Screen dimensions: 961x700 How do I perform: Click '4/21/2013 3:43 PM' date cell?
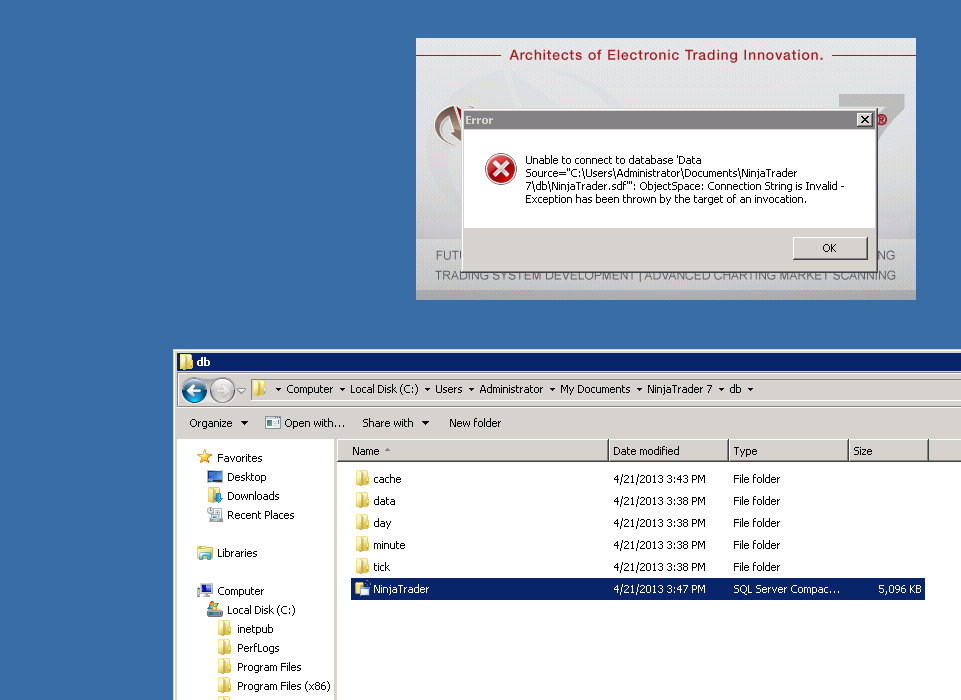(659, 479)
